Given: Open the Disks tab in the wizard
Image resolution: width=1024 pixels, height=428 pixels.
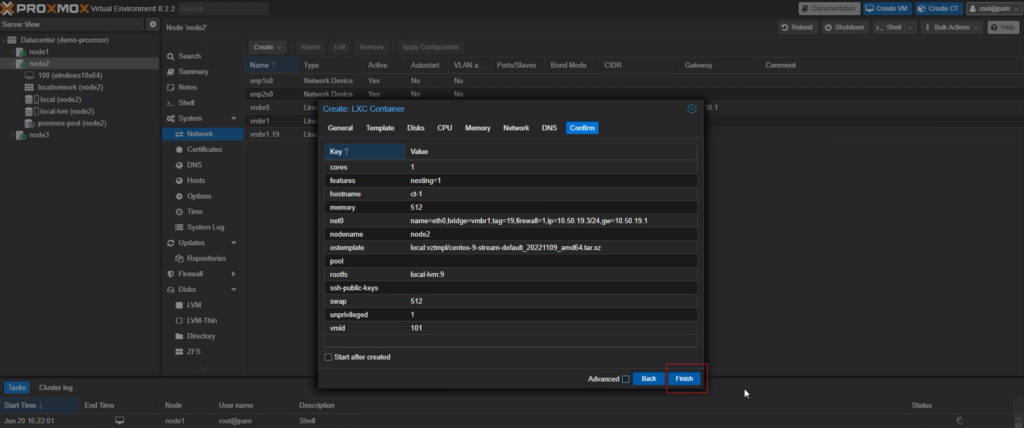Looking at the screenshot, I should point(416,128).
